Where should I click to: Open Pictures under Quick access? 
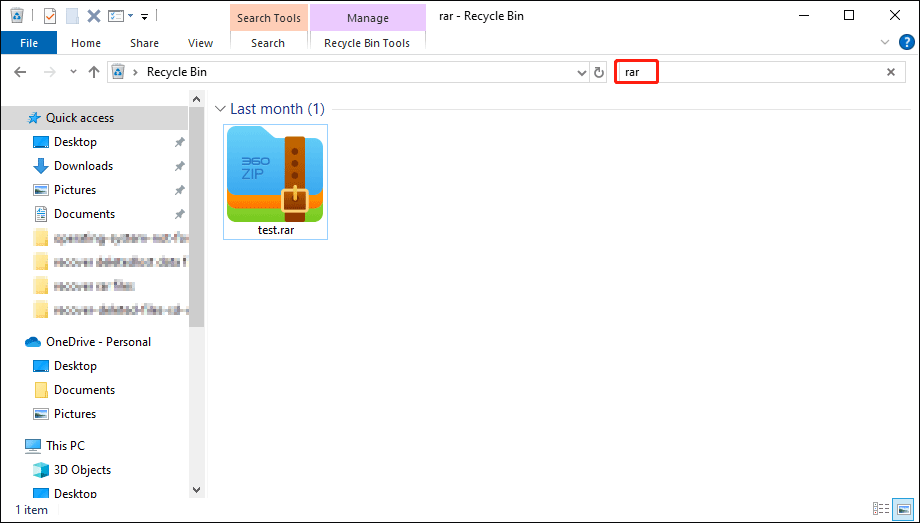tap(75, 190)
